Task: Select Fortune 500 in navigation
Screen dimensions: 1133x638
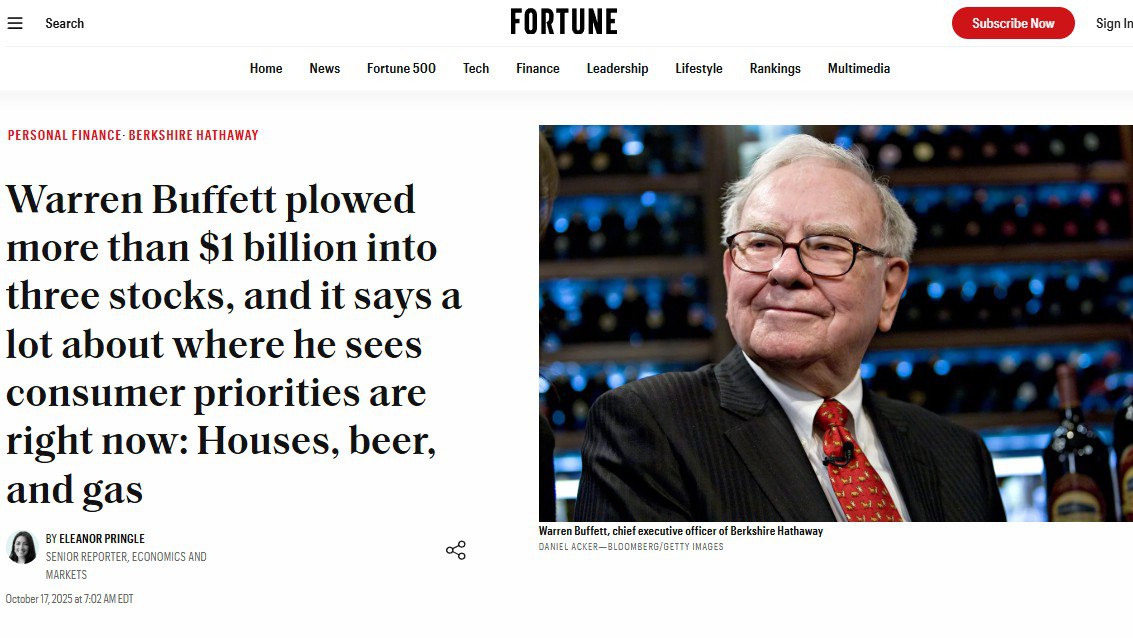Action: click(x=401, y=69)
